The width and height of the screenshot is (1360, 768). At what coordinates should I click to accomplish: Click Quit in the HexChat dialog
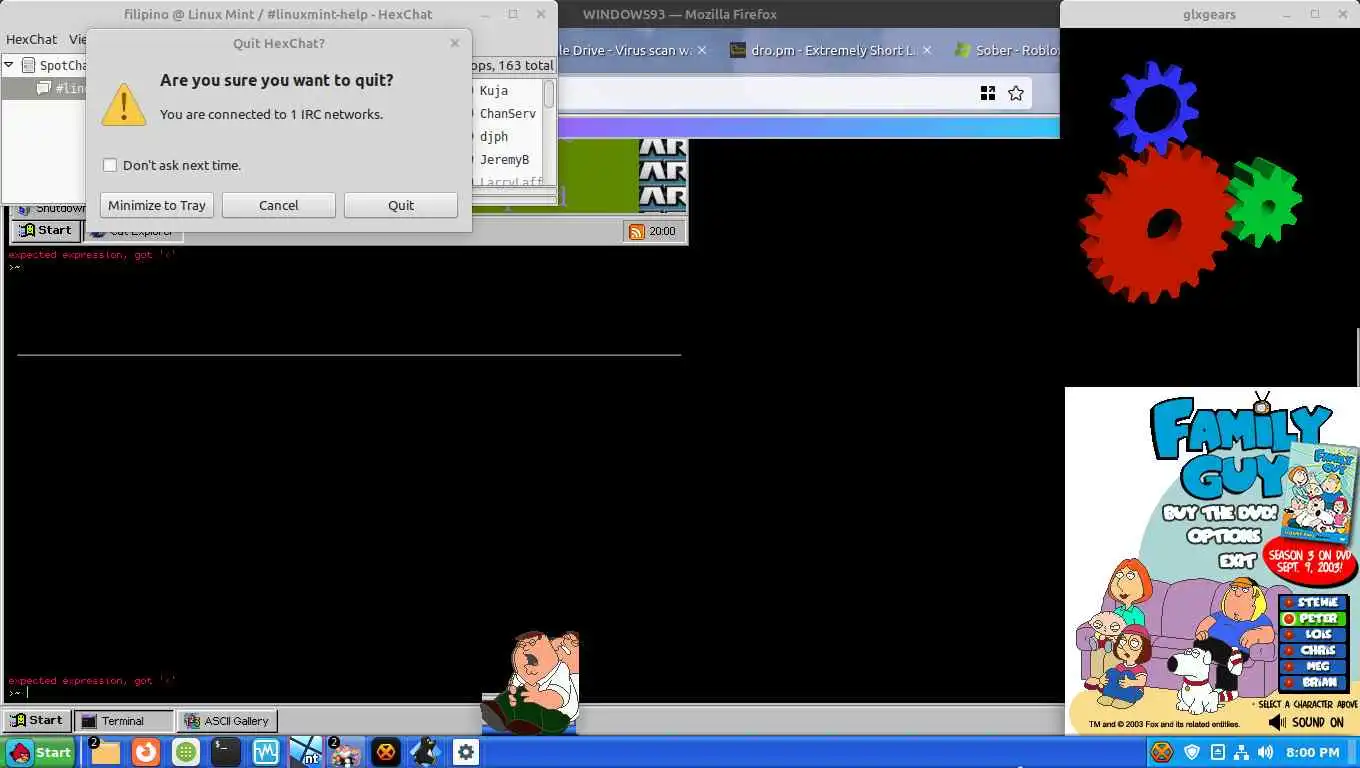[x=401, y=205]
